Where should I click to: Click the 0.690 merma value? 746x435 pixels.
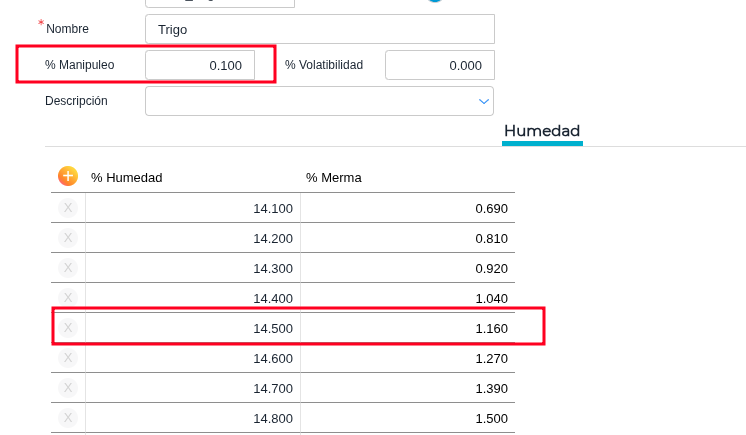click(408, 208)
